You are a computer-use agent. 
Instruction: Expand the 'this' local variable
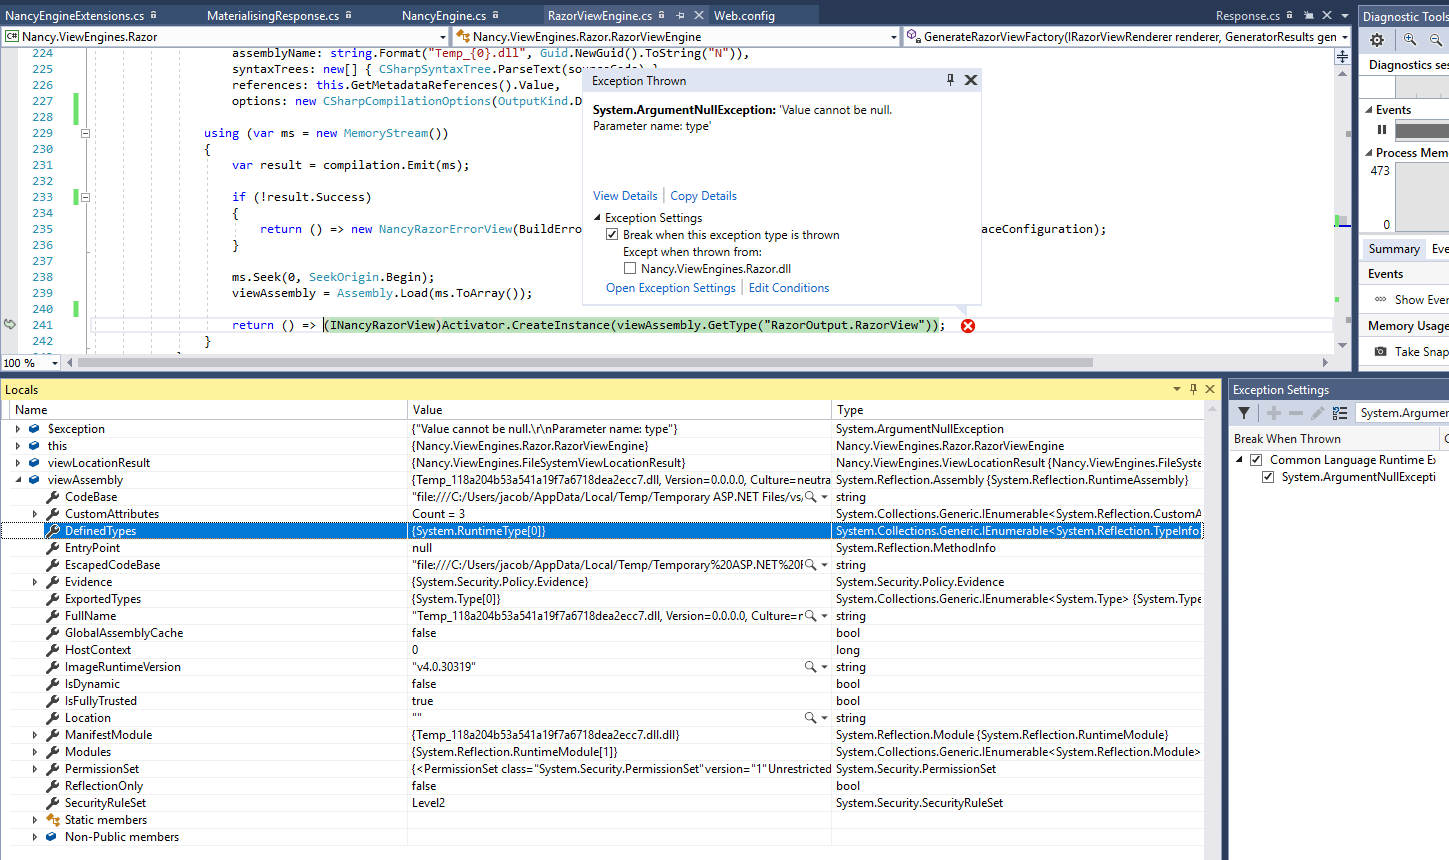[x=17, y=446]
